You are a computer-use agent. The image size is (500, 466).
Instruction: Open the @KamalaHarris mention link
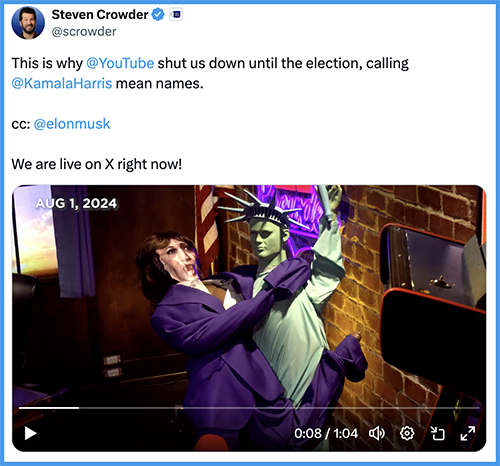[62, 83]
